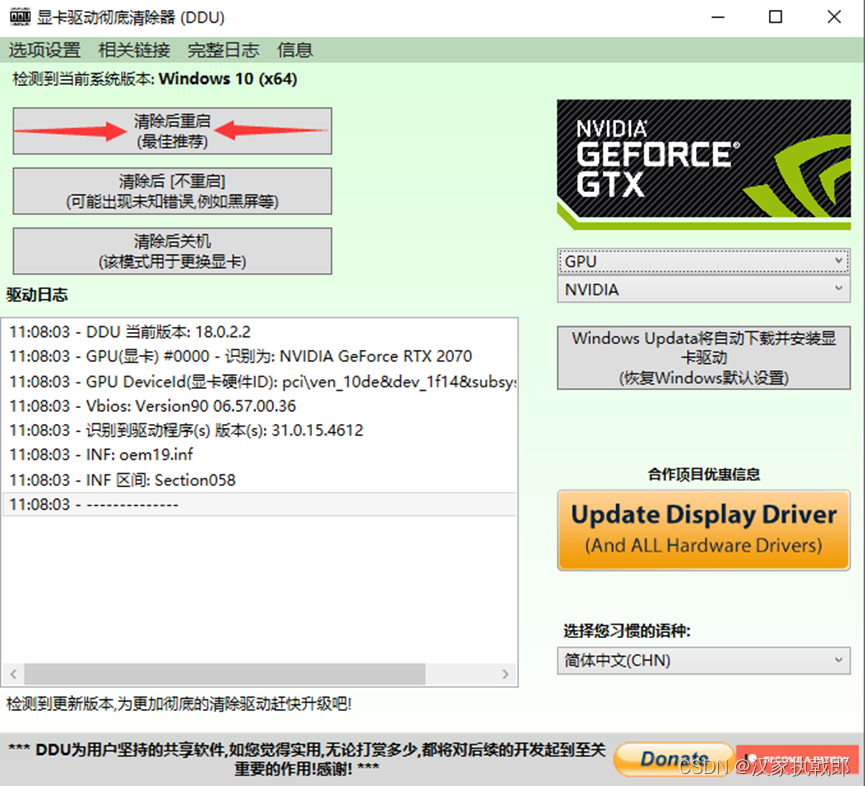
Task: Select log line 'DDU 当前版本: 18.0.2.2'
Action: click(259, 332)
